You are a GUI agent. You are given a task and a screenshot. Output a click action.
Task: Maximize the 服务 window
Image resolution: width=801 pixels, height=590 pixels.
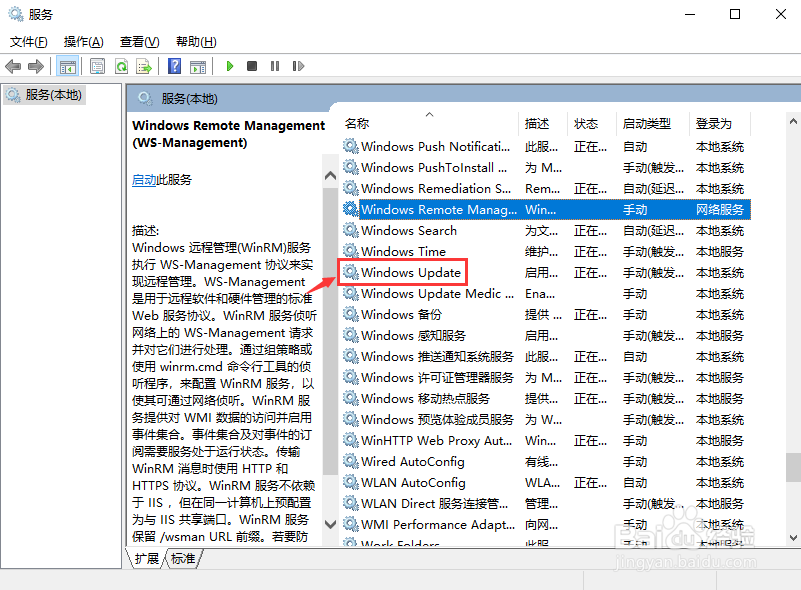tap(735, 14)
